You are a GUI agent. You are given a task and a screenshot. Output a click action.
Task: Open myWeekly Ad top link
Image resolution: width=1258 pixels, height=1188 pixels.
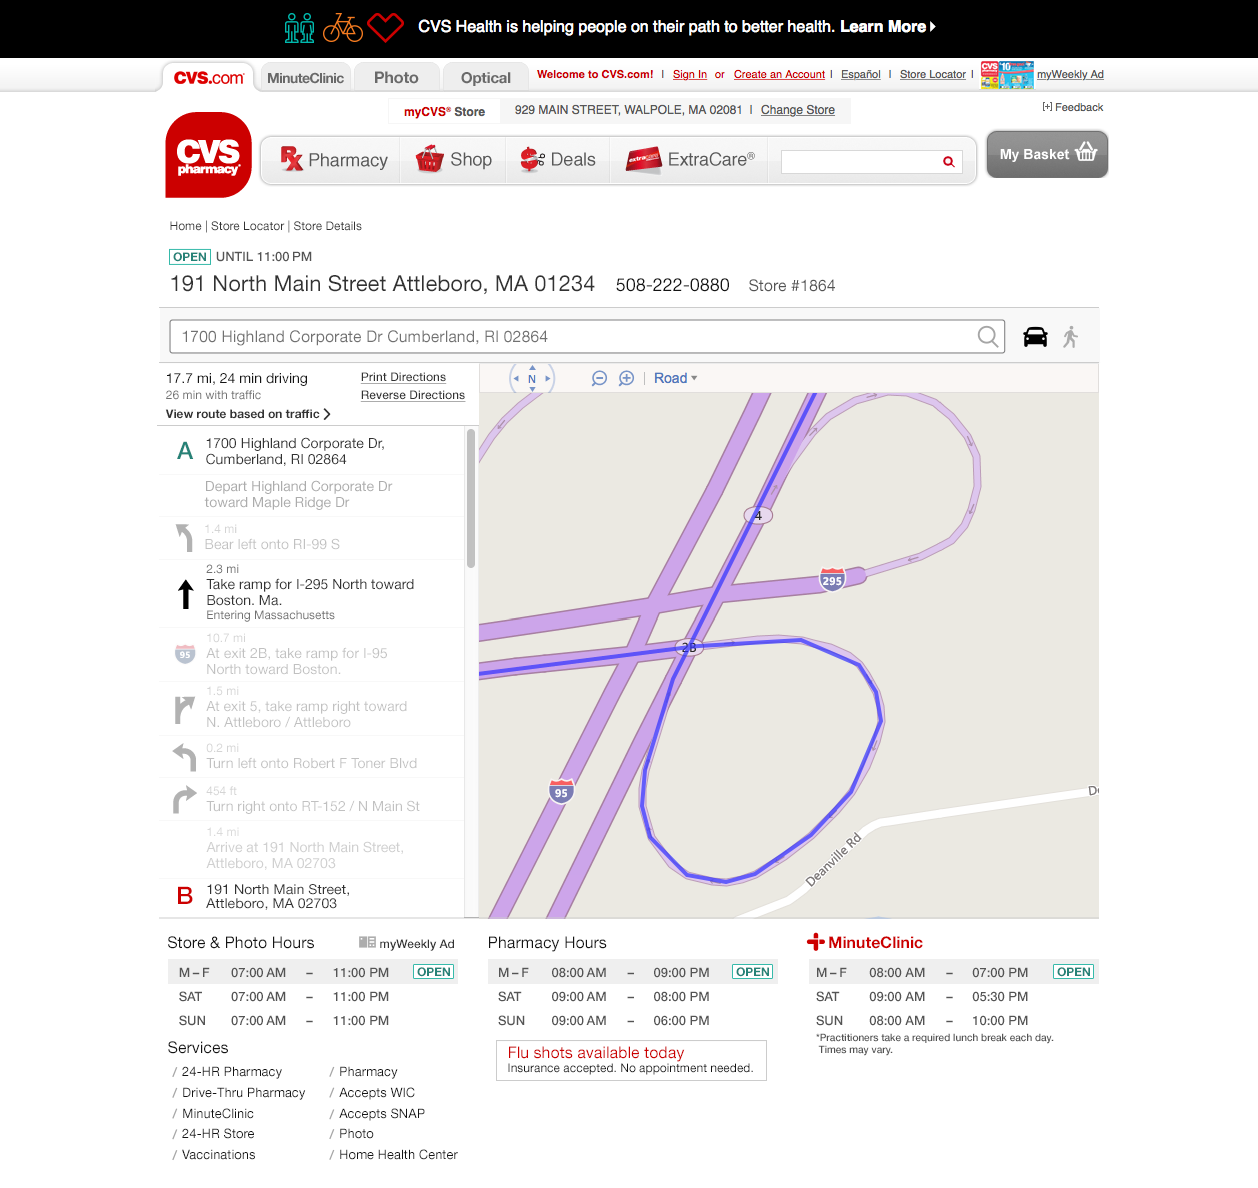coord(1070,74)
